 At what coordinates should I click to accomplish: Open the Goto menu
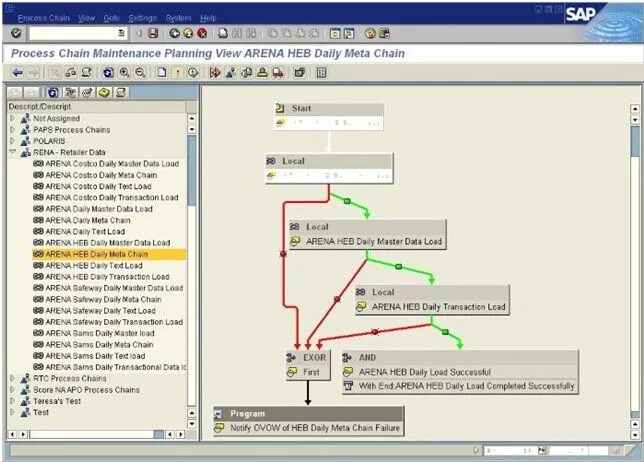pos(112,18)
